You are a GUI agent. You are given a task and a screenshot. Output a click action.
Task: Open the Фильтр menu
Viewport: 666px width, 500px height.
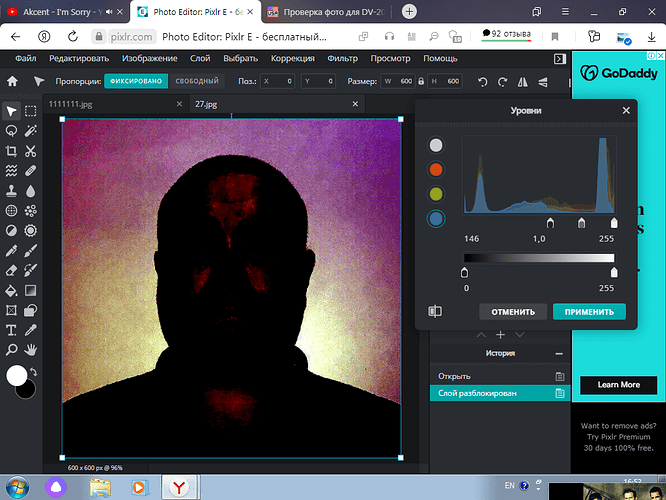click(342, 59)
